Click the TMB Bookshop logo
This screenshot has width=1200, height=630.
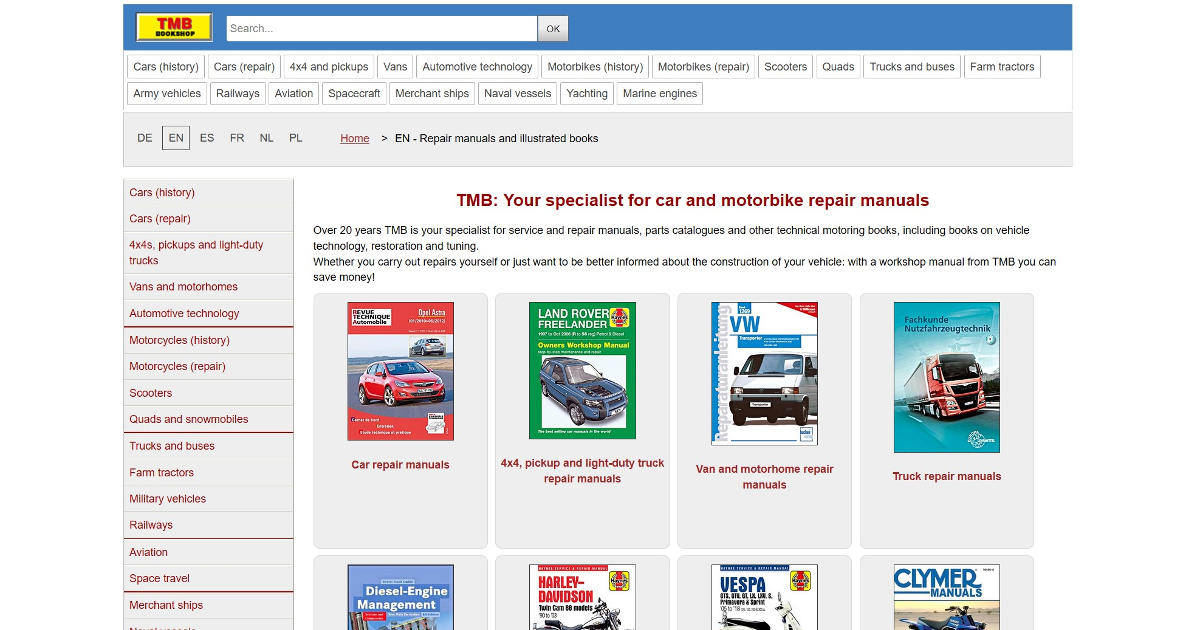(x=174, y=28)
